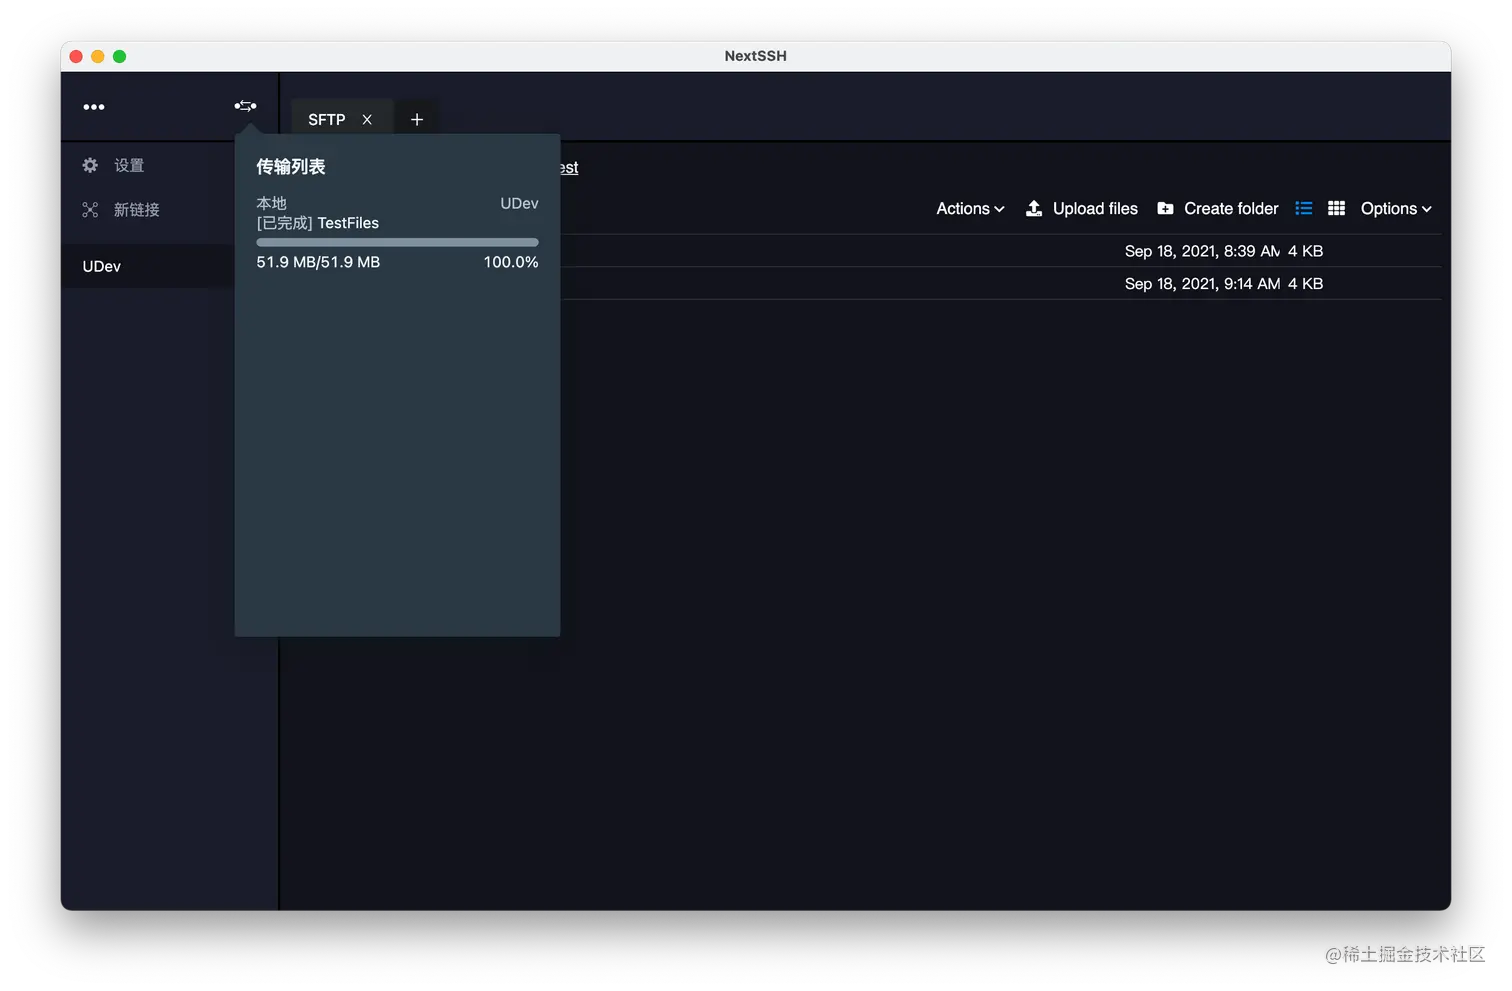
Task: Click the TestFiles transfer progress bar
Action: pos(397,242)
